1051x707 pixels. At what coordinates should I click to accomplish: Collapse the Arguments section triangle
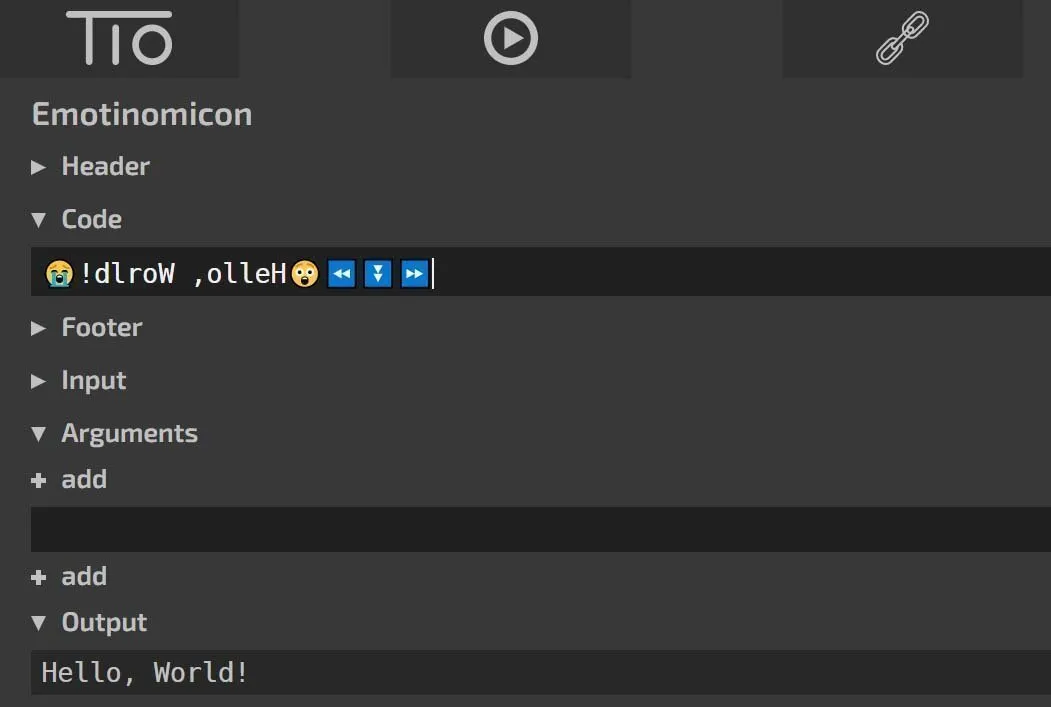(x=39, y=434)
